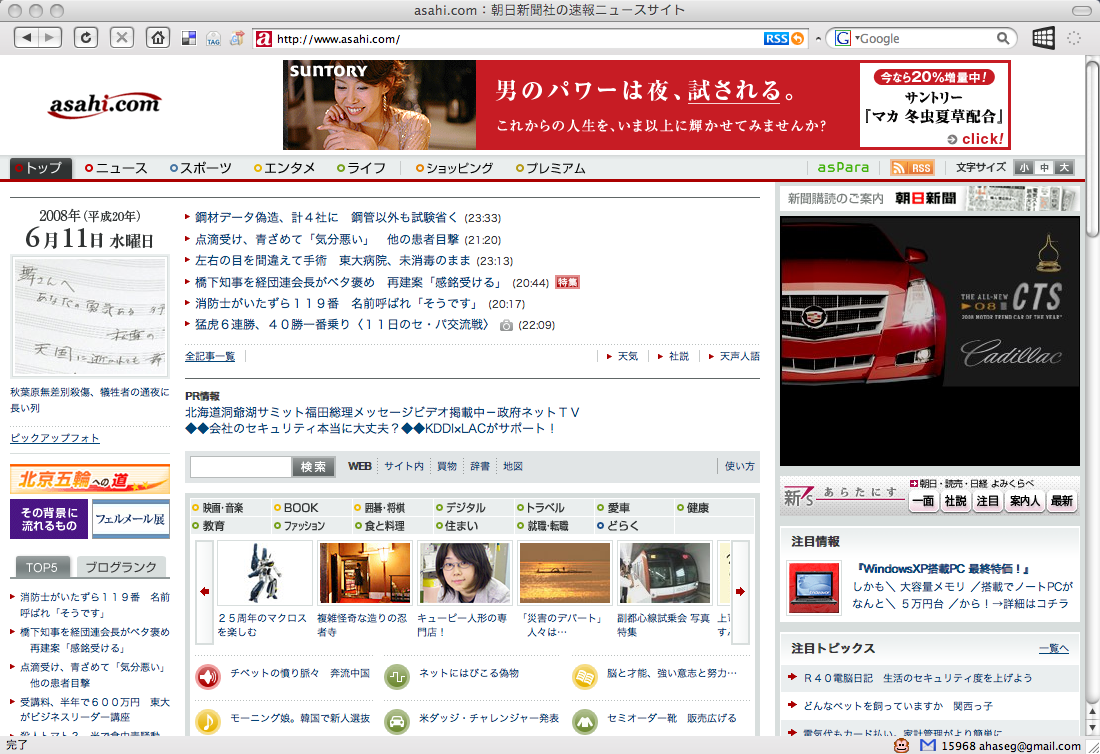Screen dimensions: 1100x754
Task: Open the 一面 tab in 新s section
Action: pyautogui.click(x=924, y=501)
